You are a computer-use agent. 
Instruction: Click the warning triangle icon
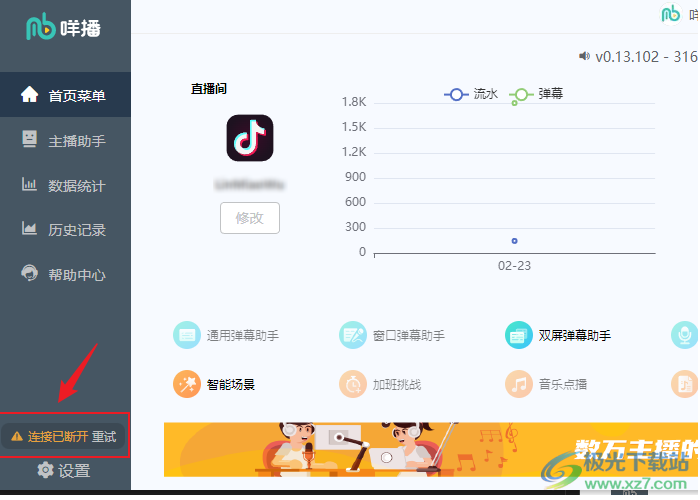click(17, 436)
